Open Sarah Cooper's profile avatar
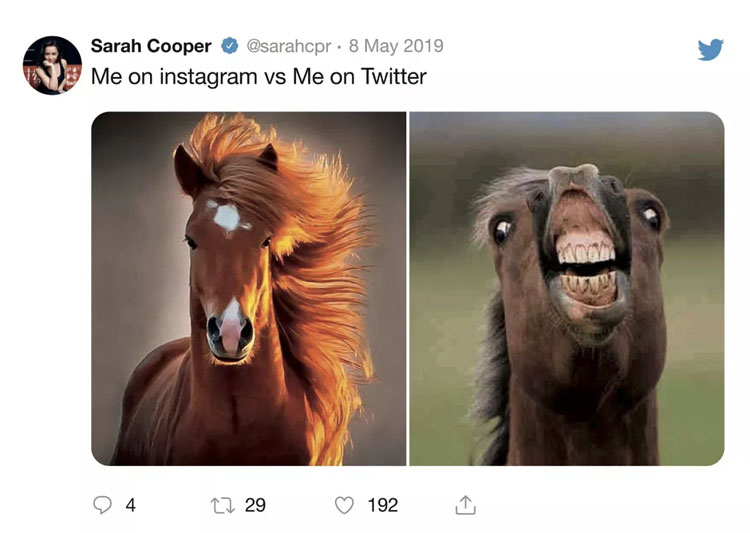The image size is (750, 533). pos(52,65)
